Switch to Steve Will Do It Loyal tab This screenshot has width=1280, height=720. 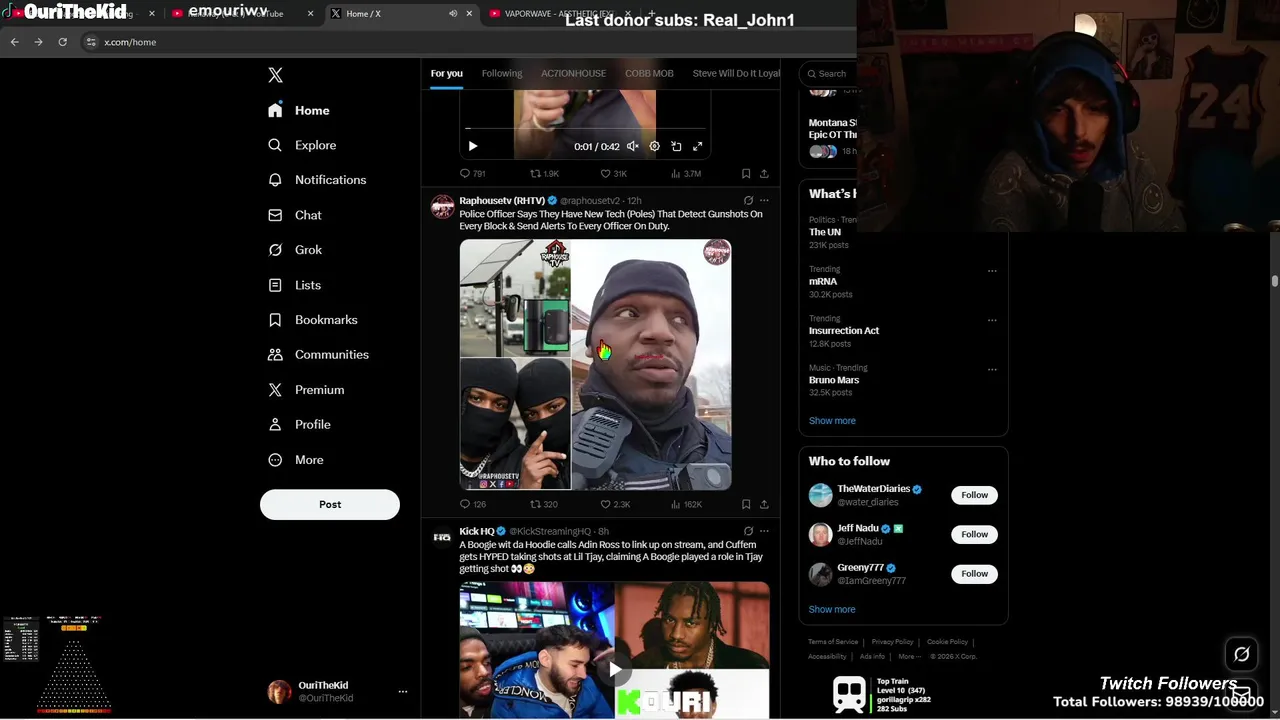click(736, 73)
